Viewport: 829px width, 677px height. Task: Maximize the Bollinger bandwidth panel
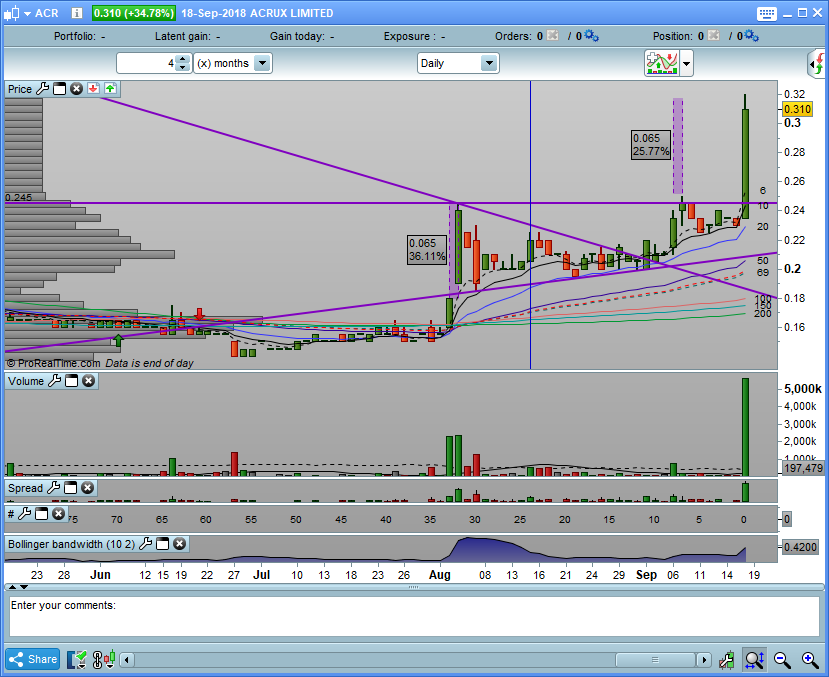[162, 544]
